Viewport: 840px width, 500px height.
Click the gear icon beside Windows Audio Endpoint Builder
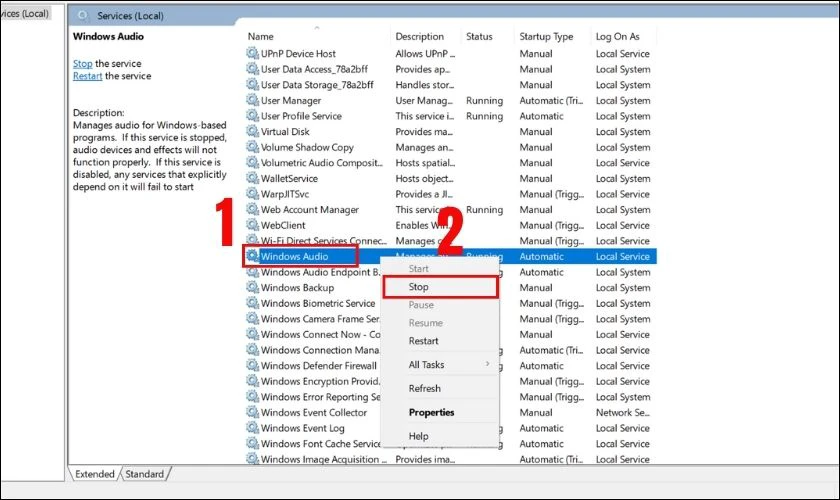click(252, 271)
